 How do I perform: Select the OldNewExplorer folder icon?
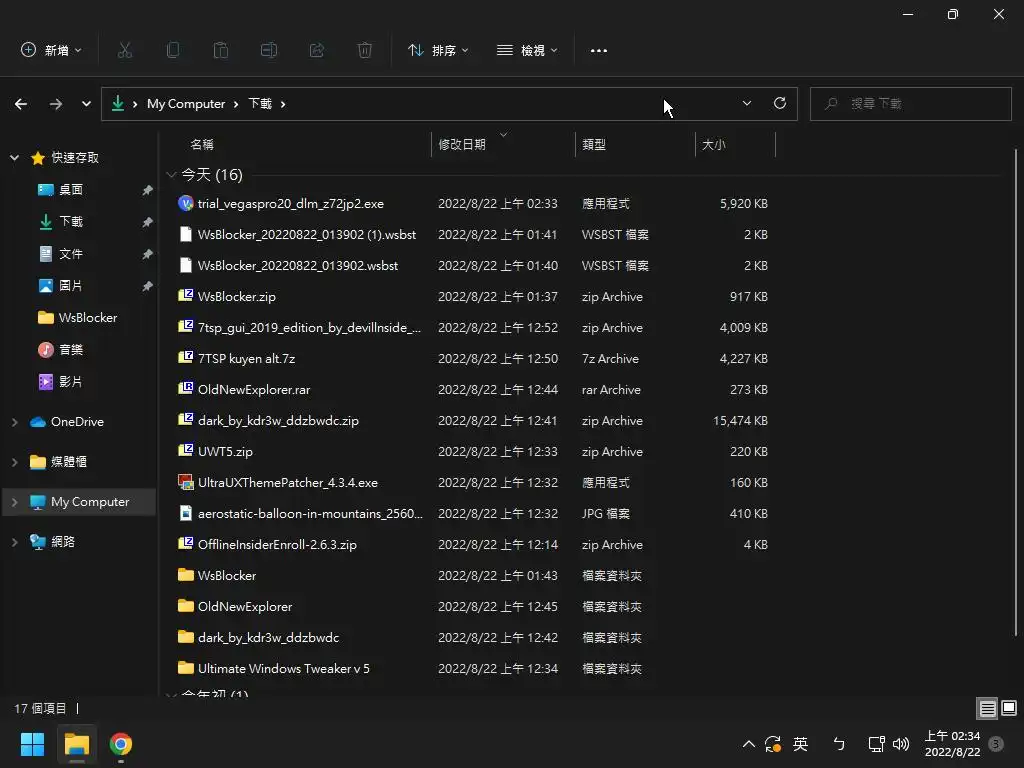tap(185, 606)
